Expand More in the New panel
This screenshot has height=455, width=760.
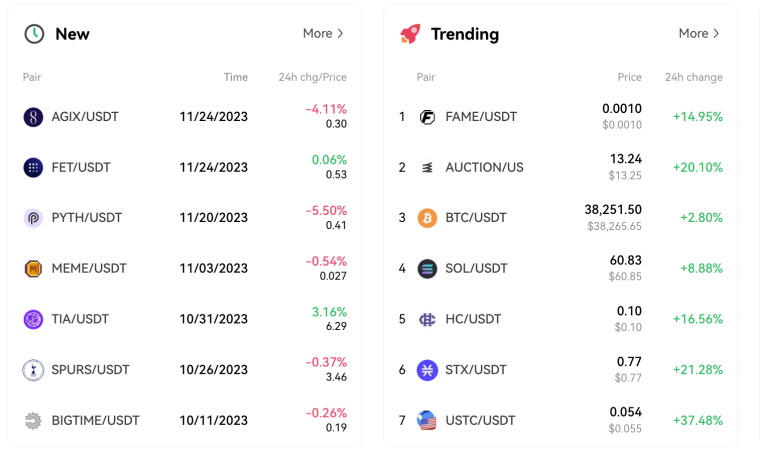(323, 33)
